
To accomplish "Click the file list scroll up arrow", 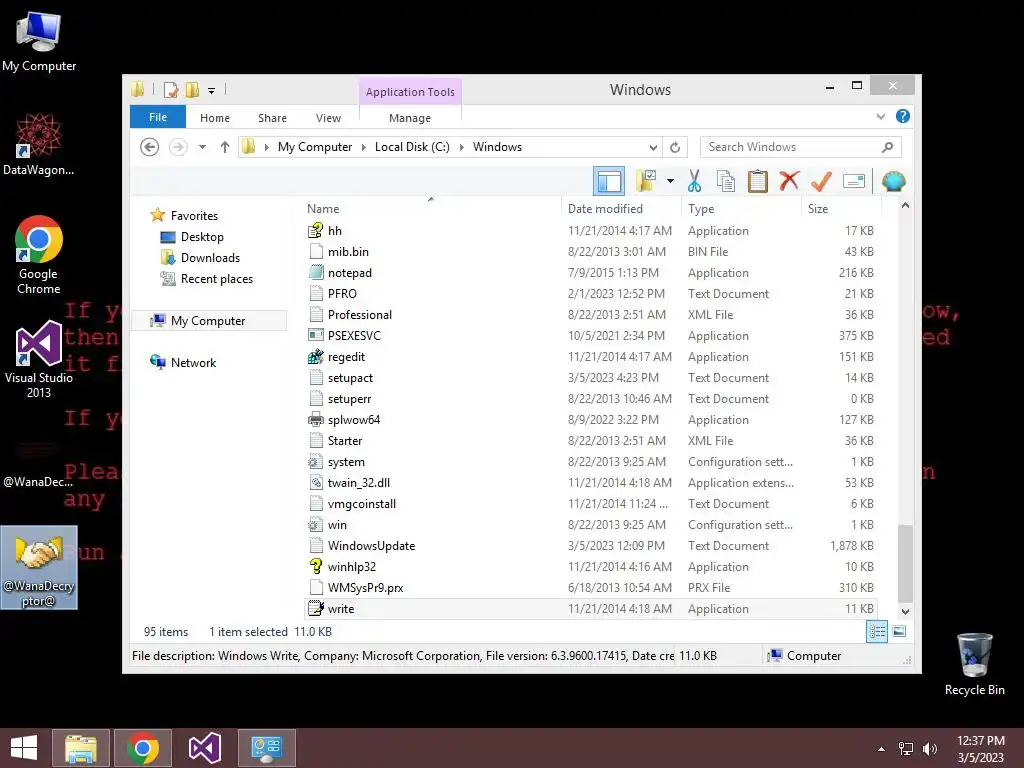I will point(905,206).
